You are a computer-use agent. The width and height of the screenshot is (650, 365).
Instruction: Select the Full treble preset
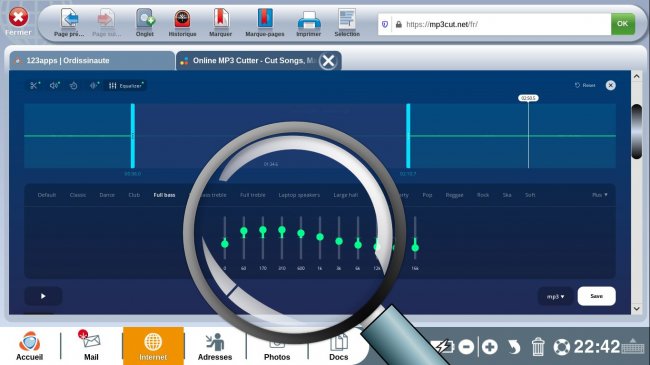(252, 195)
